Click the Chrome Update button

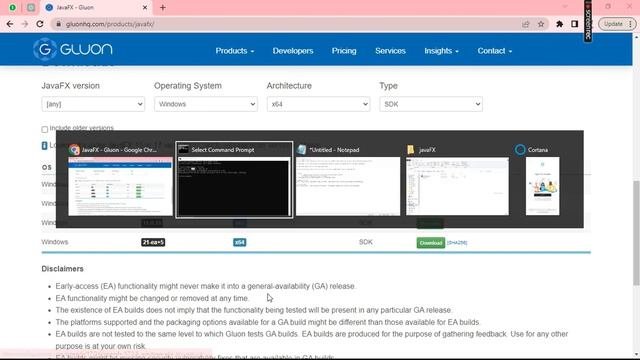pyautogui.click(x=617, y=24)
